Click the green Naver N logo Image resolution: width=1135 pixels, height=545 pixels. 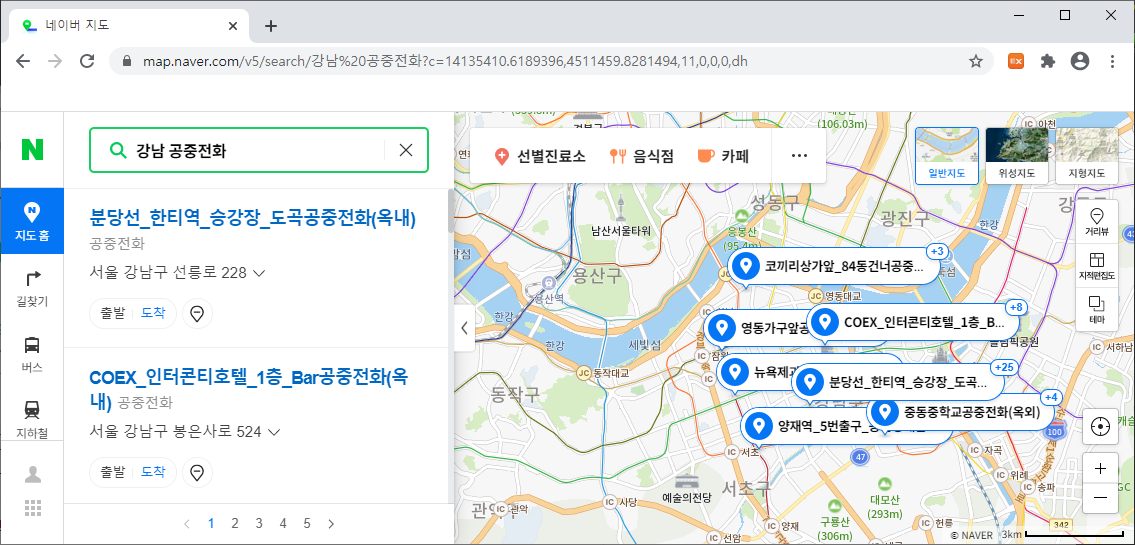33,150
